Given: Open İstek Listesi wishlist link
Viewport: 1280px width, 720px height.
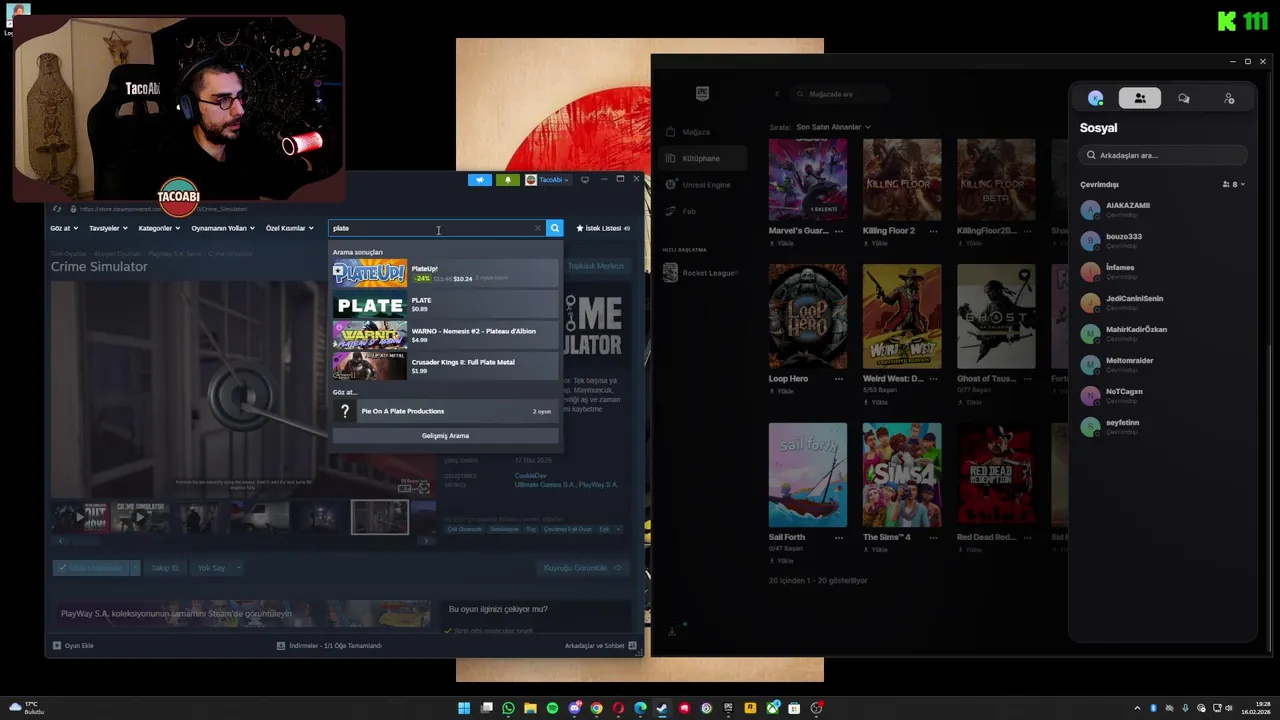Looking at the screenshot, I should point(603,228).
